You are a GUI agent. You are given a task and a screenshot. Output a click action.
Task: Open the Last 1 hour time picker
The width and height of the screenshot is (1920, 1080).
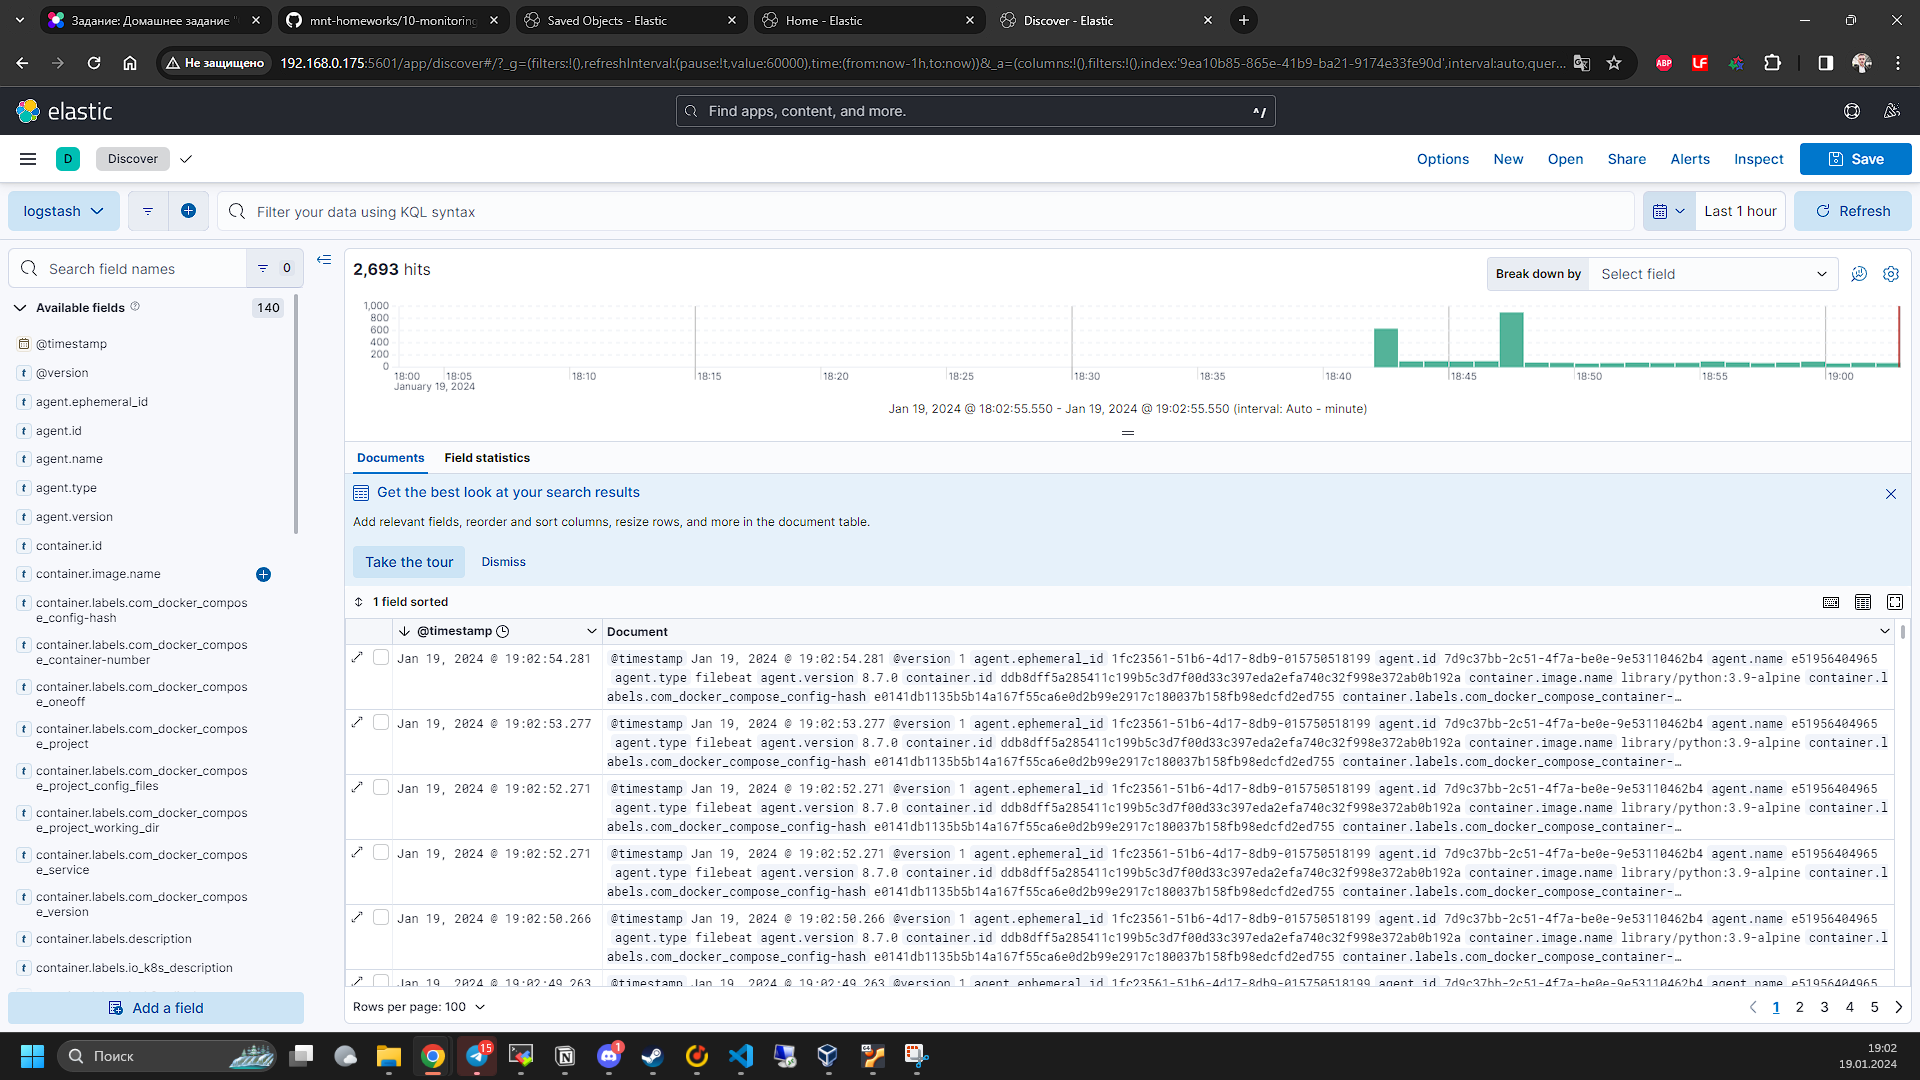pos(1740,211)
